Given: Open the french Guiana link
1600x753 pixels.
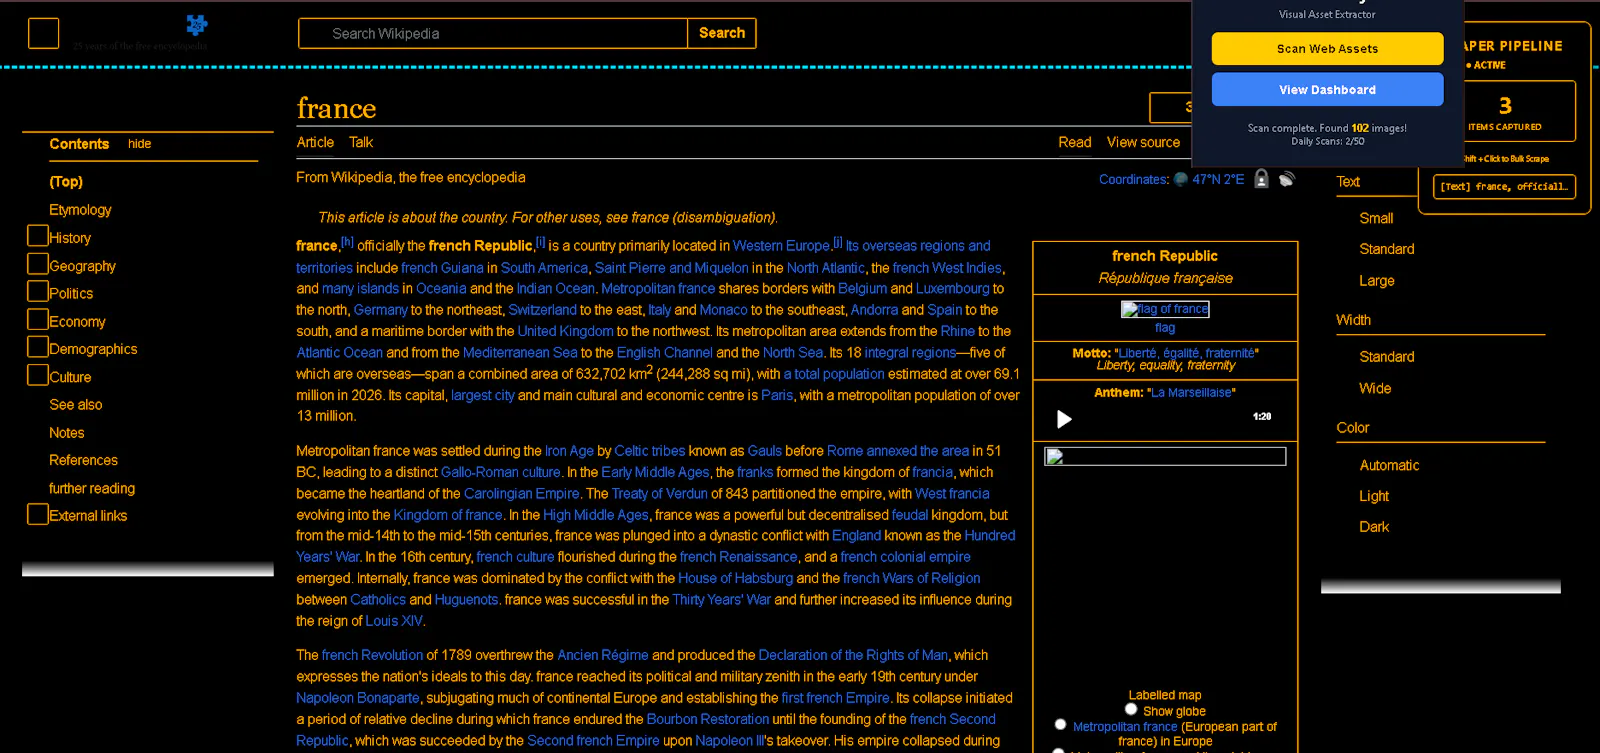Looking at the screenshot, I should (x=442, y=268).
